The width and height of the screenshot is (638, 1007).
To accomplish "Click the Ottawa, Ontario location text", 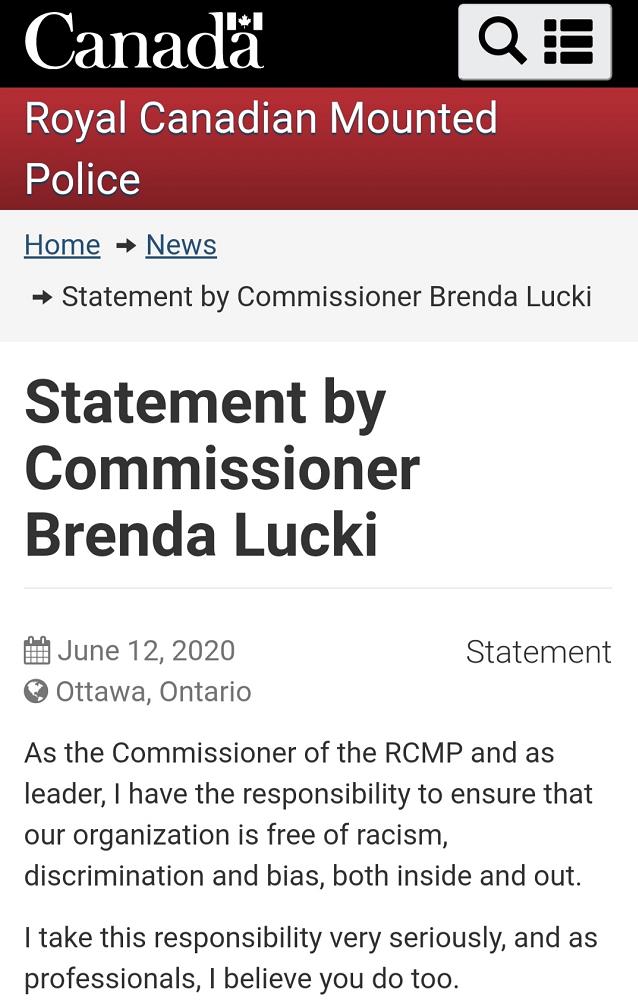I will point(153,692).
